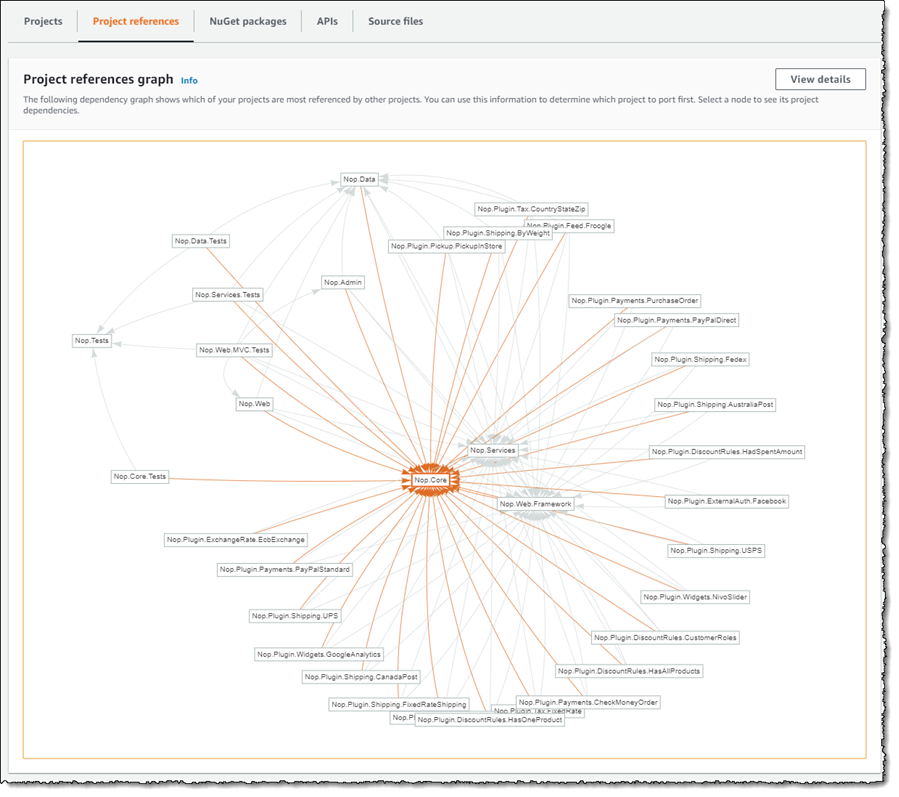Select the Nop.Plugin.Widgets.GoogleAnalytics node
Viewport: 899px width, 797px height.
point(319,654)
